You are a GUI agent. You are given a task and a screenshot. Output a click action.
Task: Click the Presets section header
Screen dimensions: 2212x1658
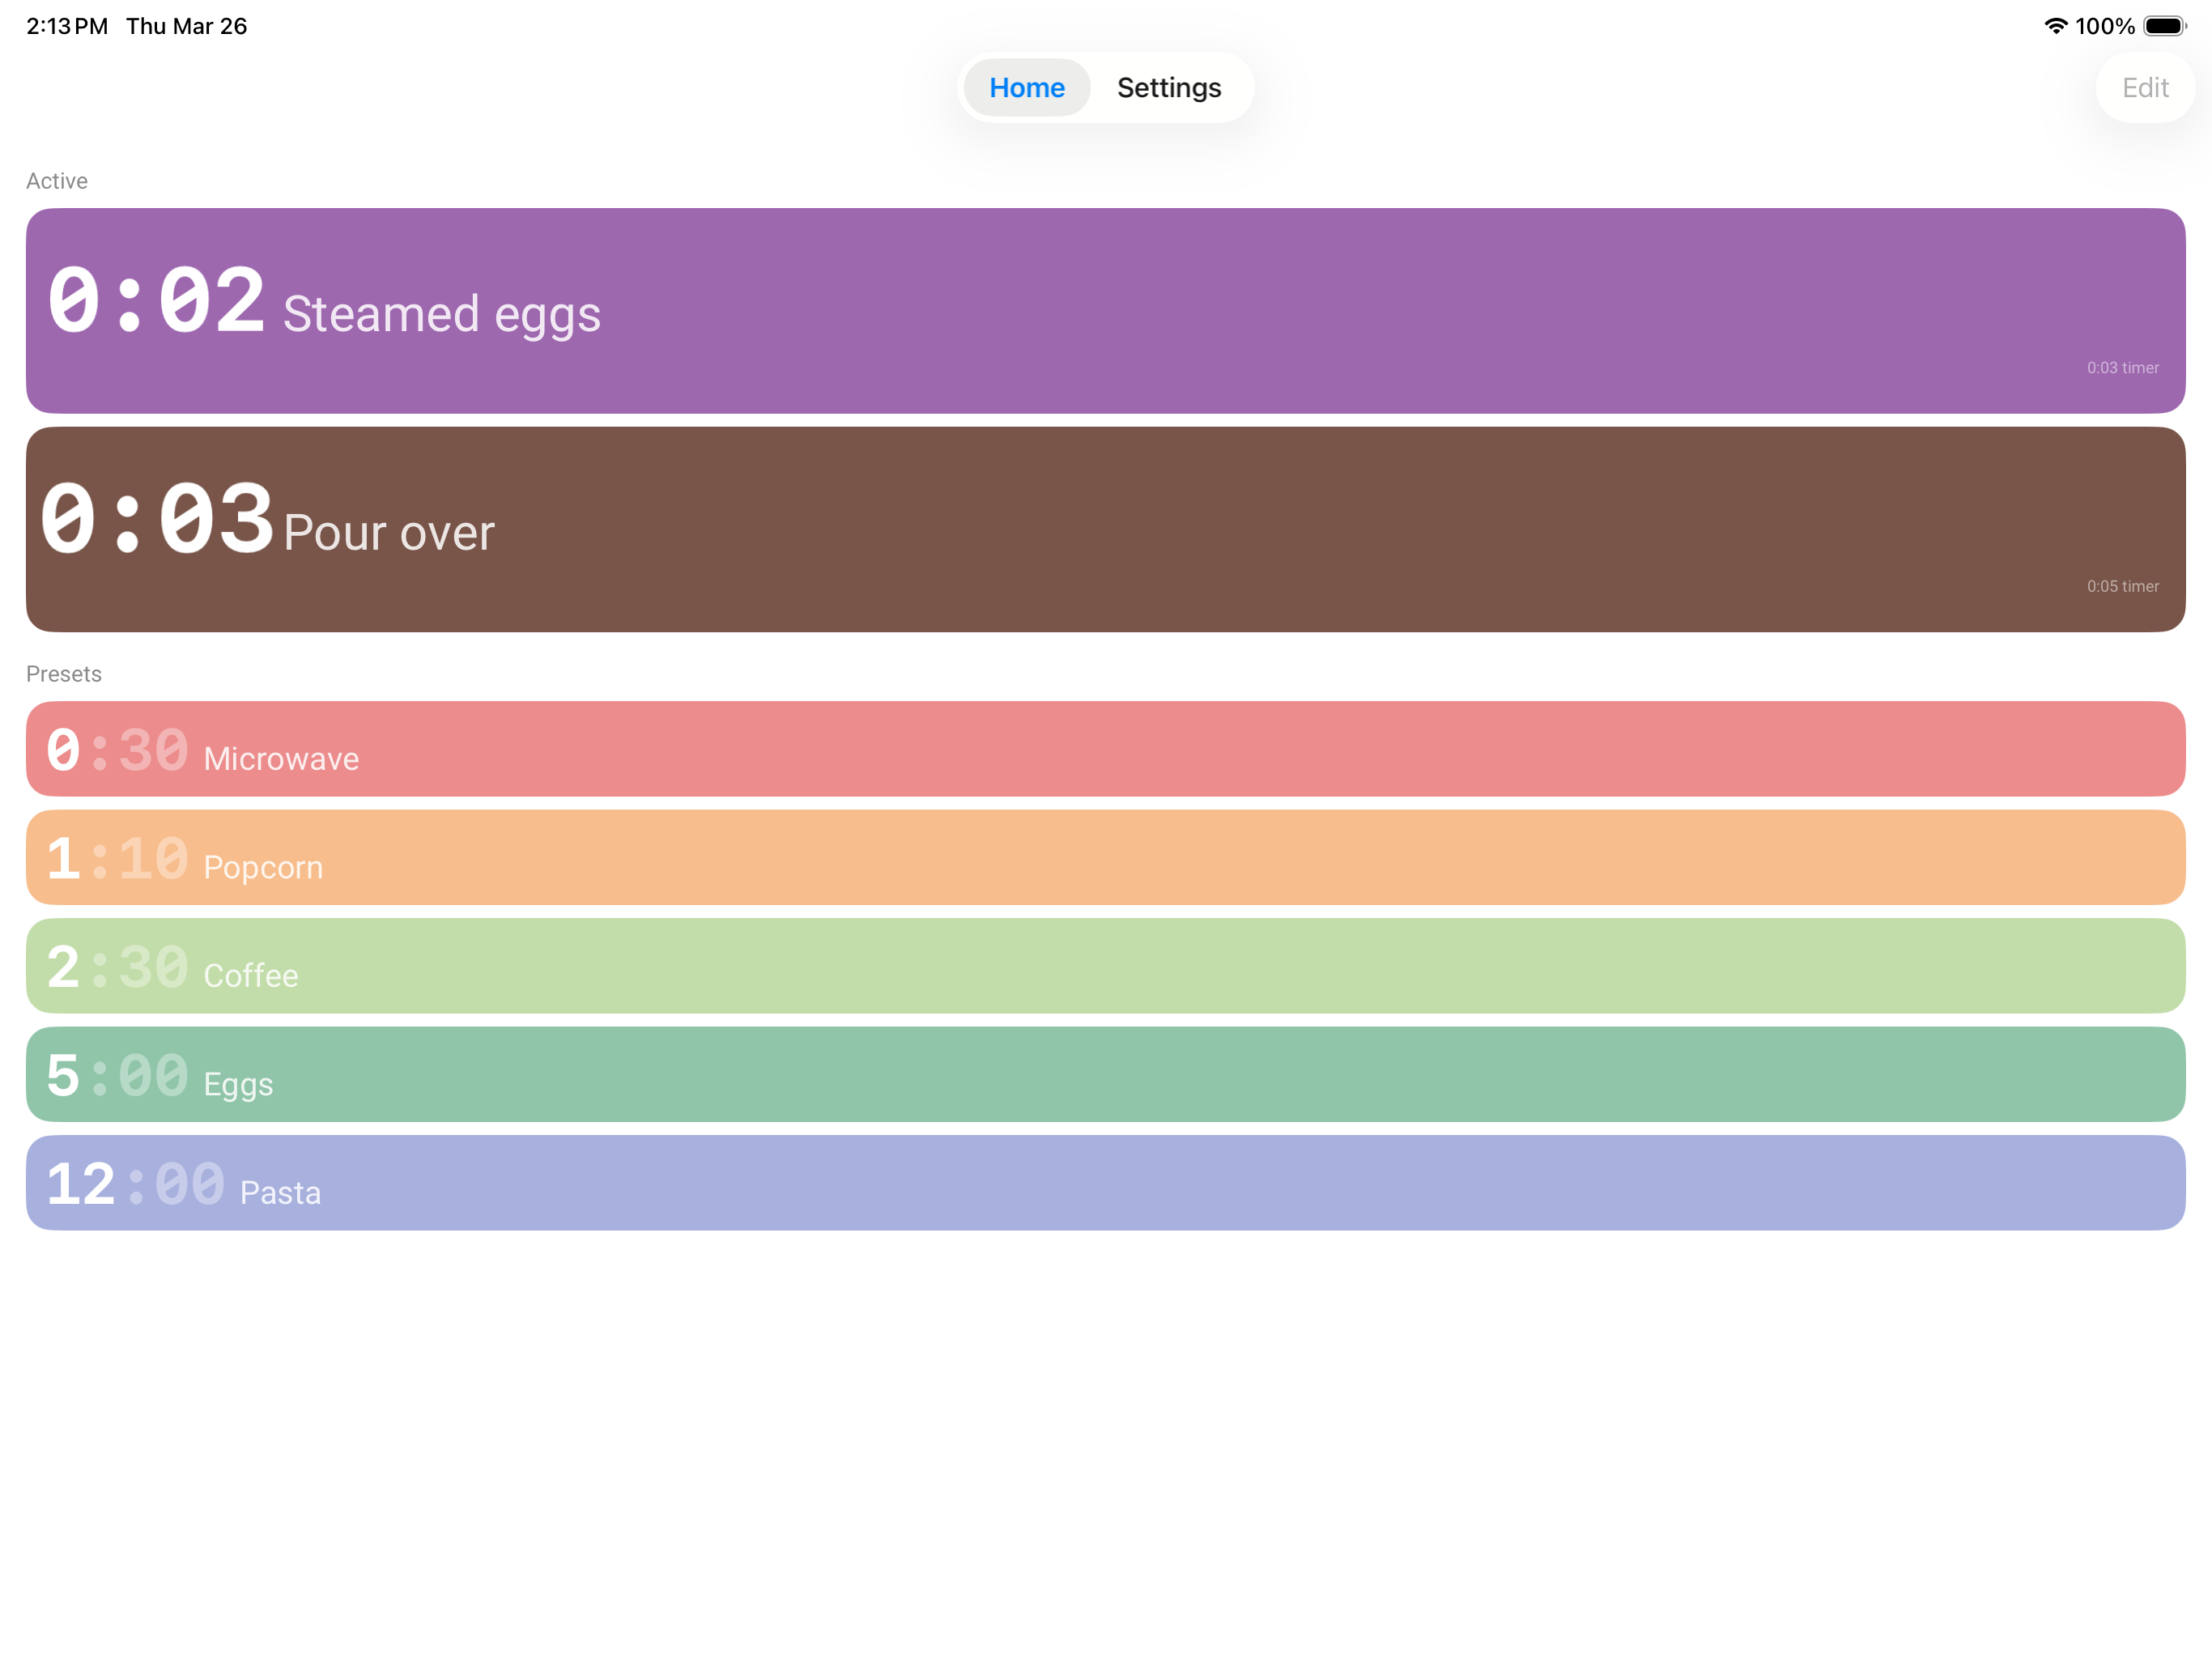click(64, 674)
